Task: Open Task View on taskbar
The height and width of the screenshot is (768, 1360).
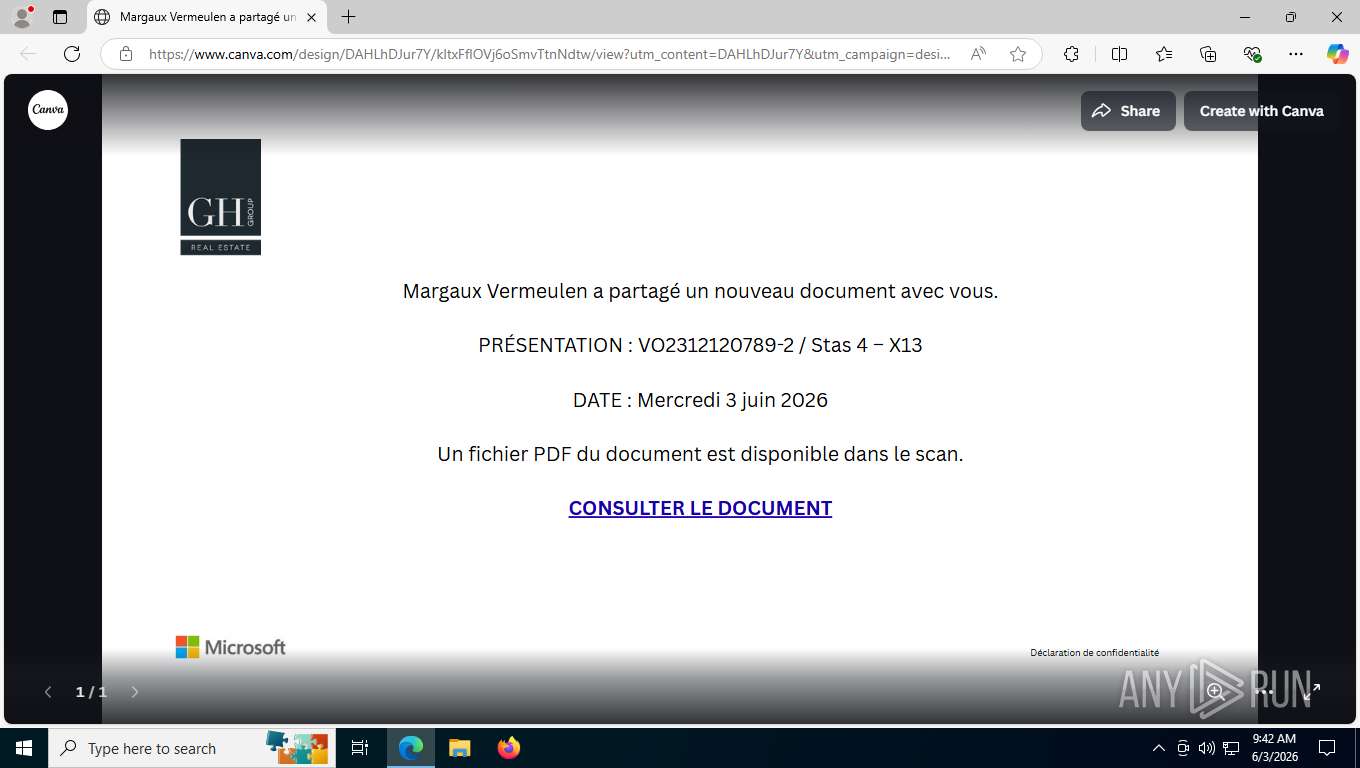Action: pos(360,748)
